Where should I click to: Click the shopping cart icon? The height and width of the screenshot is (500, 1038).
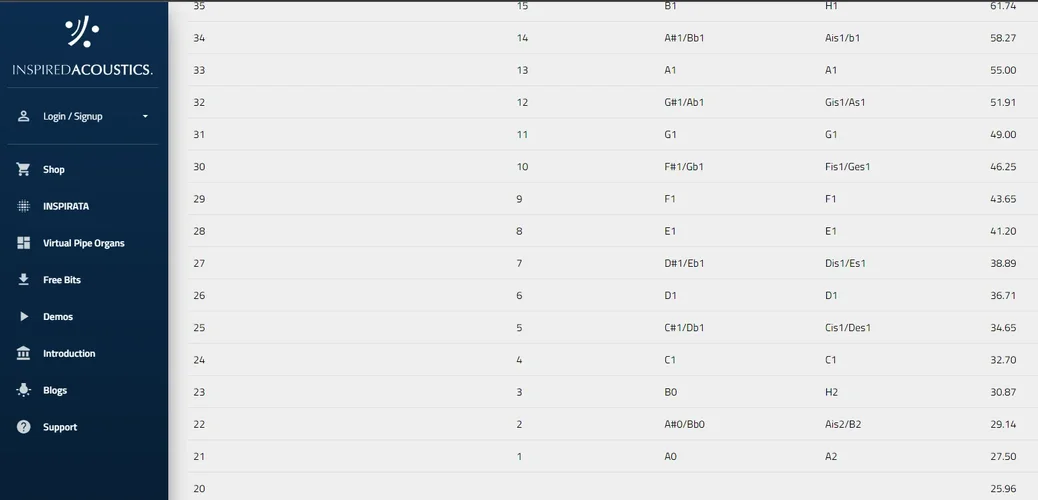23,169
